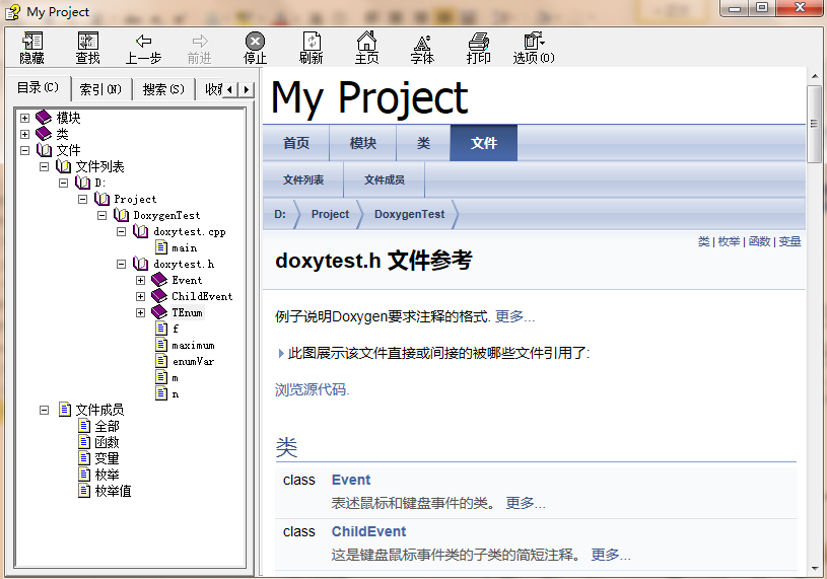Image resolution: width=827 pixels, height=579 pixels.
Task: Click the book icon beside 文件列表
Action: (x=63, y=166)
